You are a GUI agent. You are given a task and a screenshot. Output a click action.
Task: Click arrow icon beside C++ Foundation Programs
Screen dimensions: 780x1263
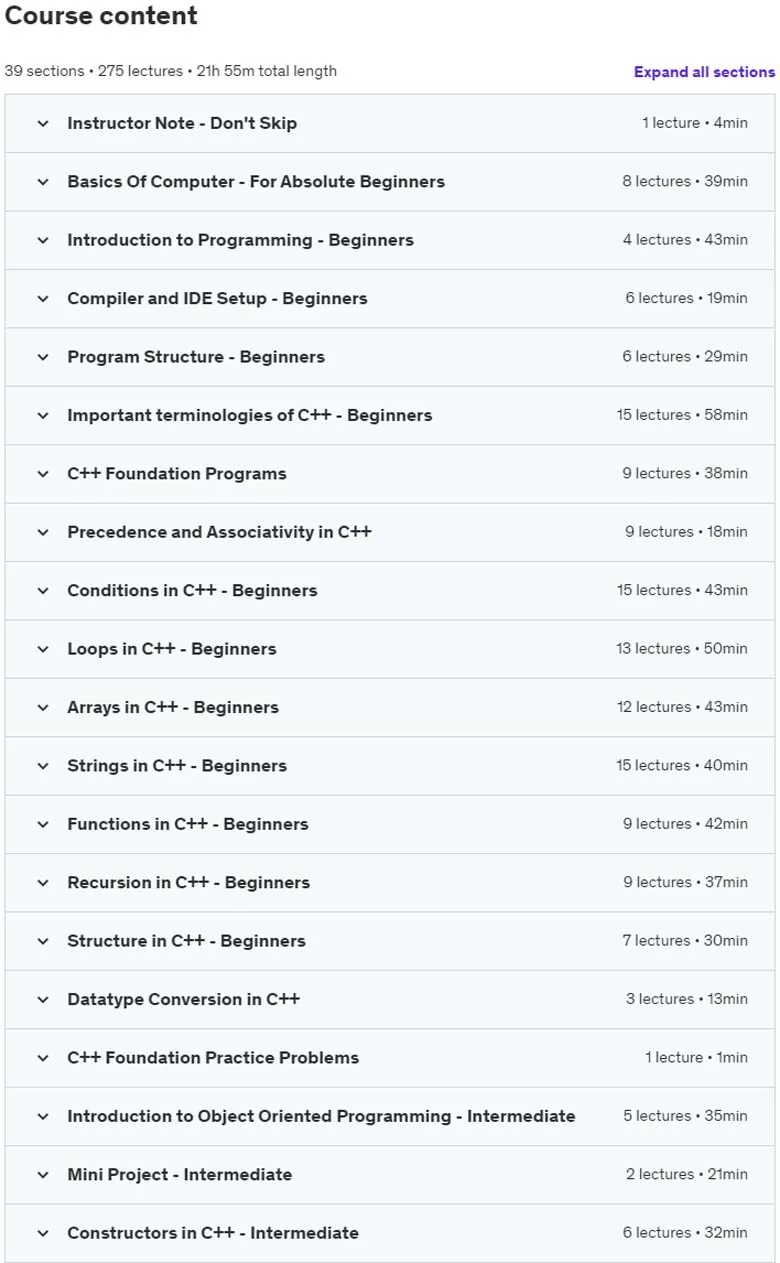pyautogui.click(x=43, y=474)
